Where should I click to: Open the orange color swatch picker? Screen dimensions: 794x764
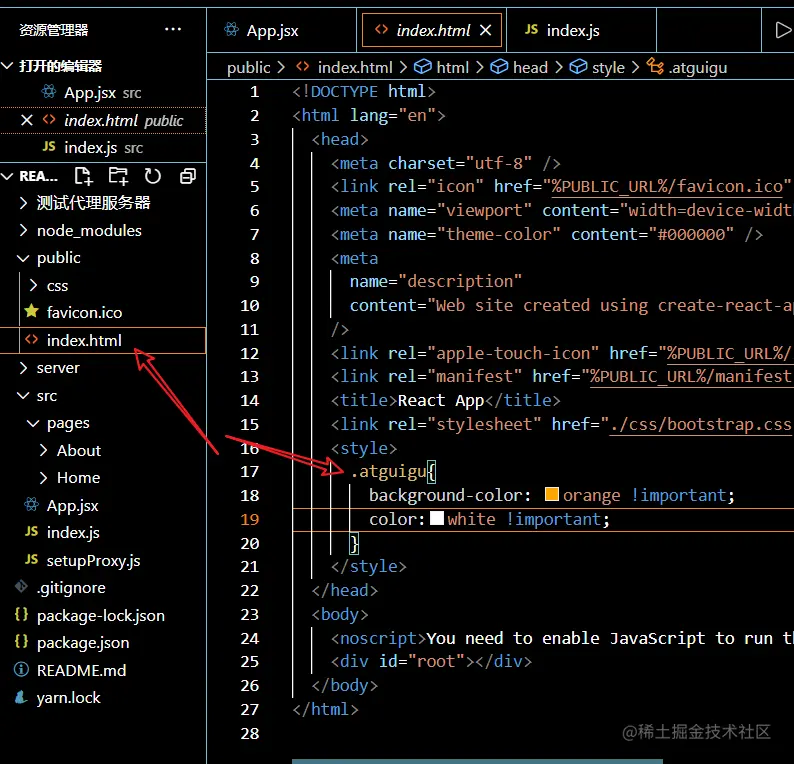[x=551, y=494]
